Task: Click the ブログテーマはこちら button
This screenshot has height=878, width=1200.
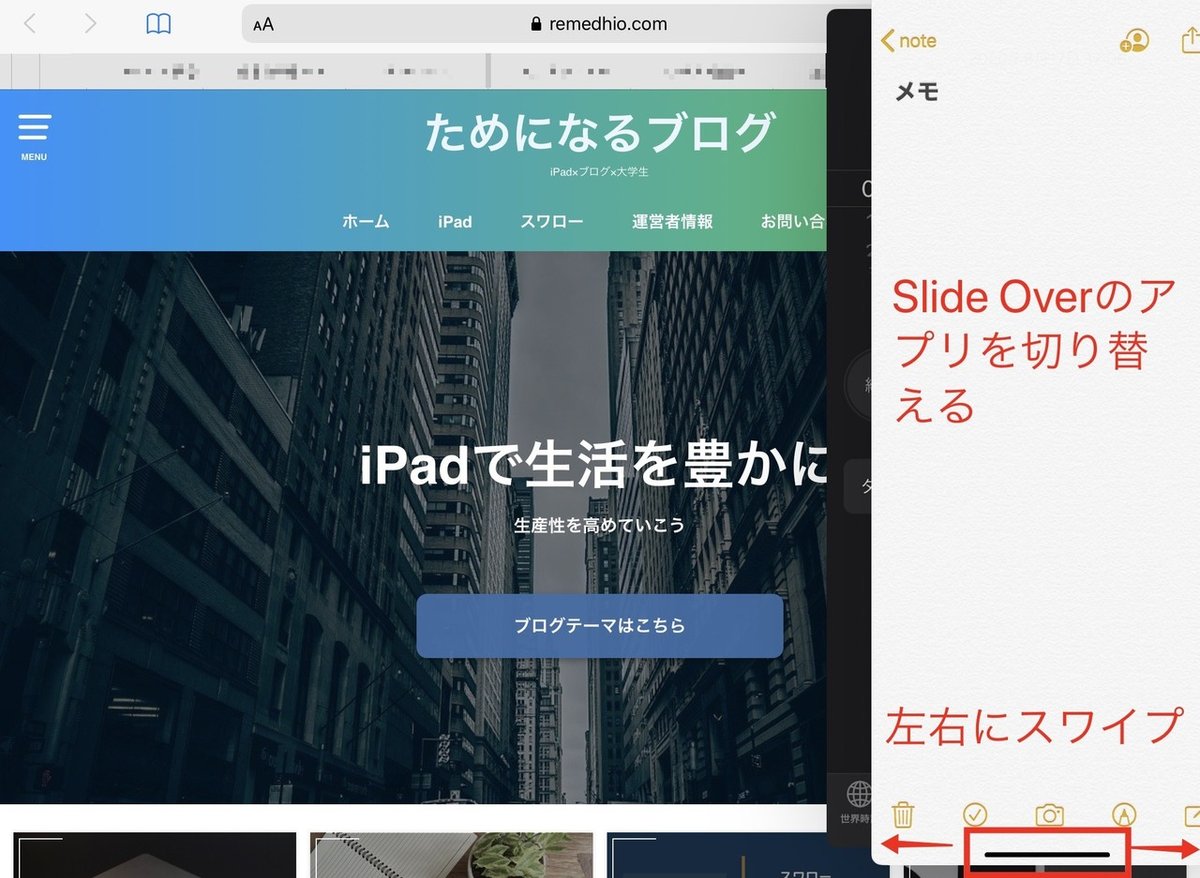Action: point(600,625)
